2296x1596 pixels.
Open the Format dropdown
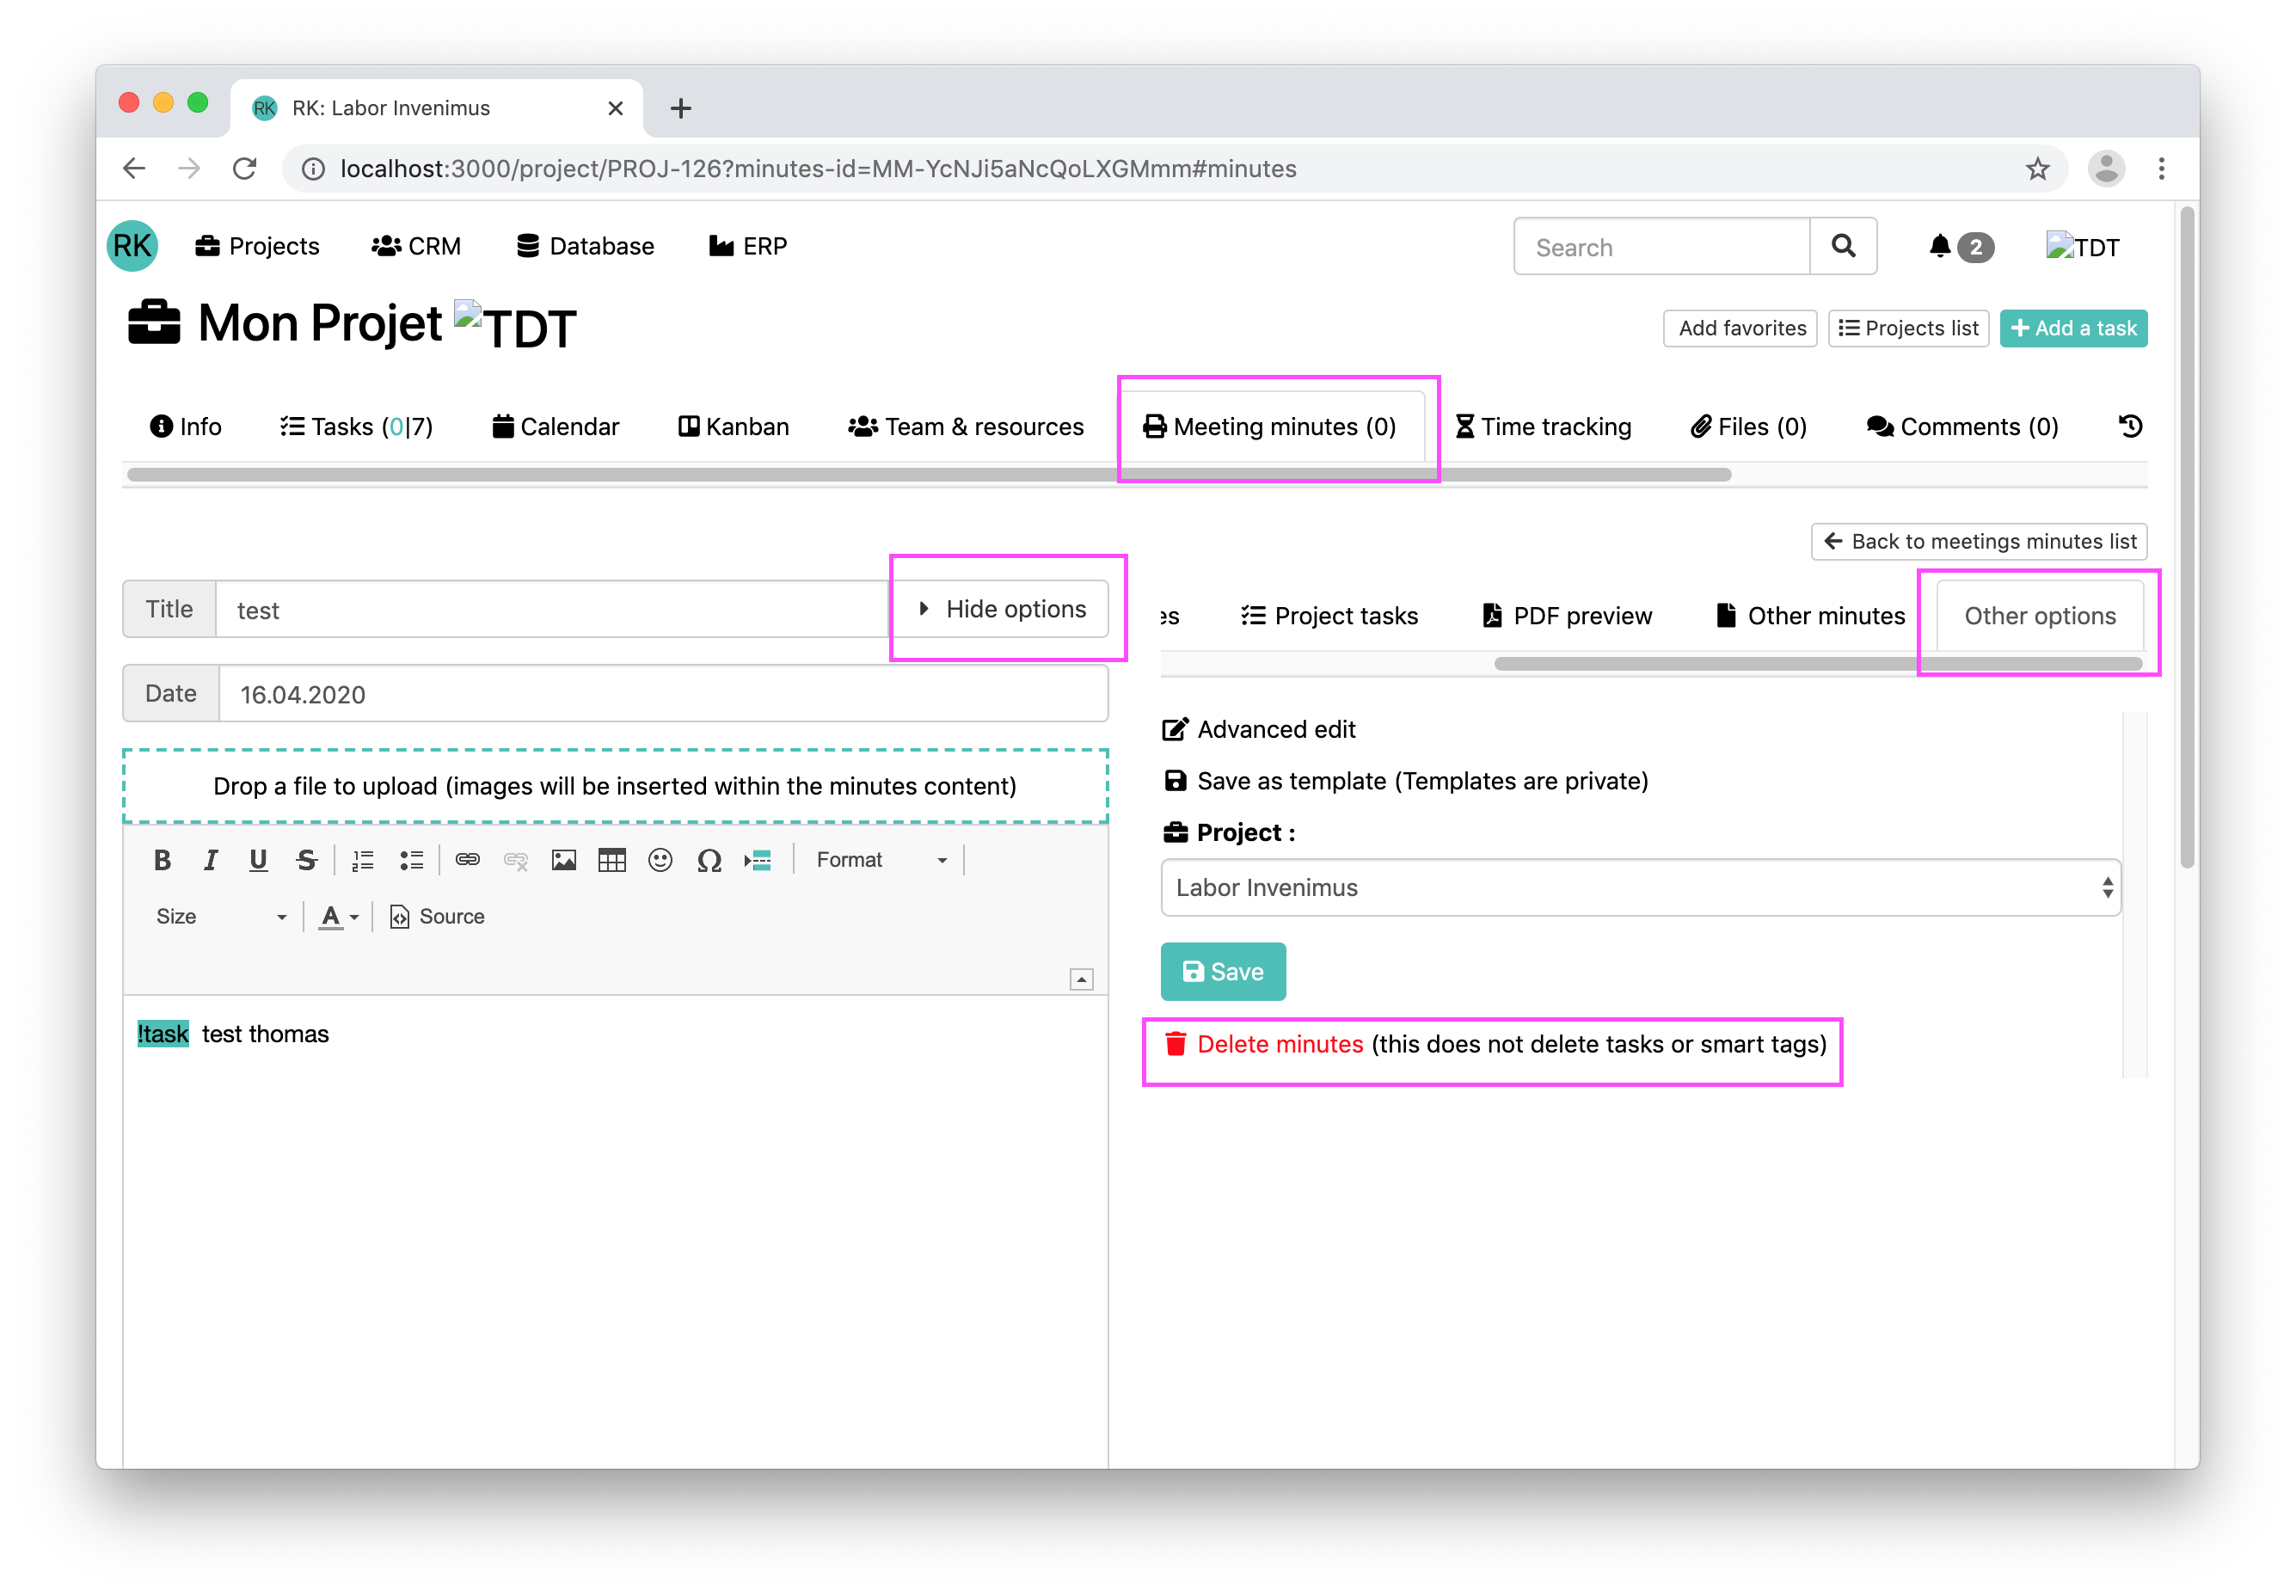point(880,860)
